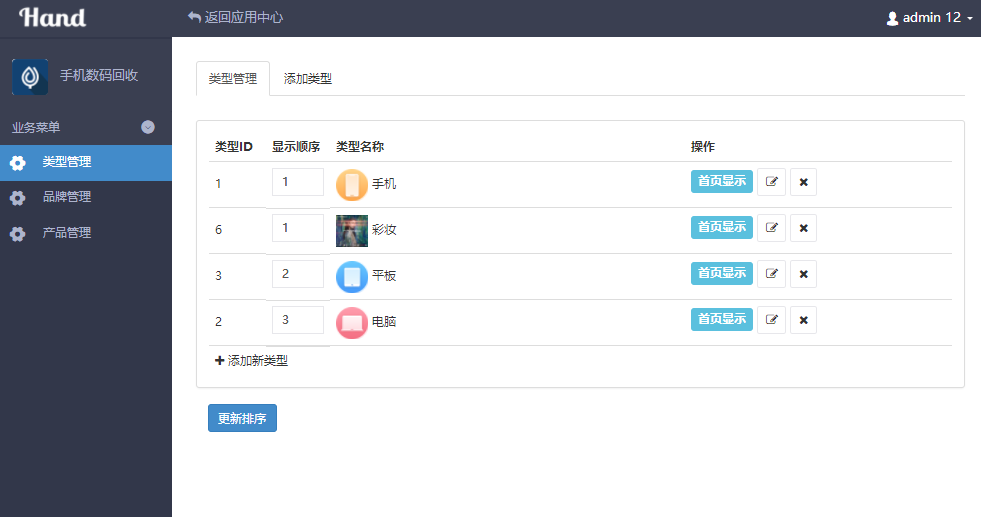Focus display order field for 手机
This screenshot has width=981, height=517.
(x=298, y=182)
